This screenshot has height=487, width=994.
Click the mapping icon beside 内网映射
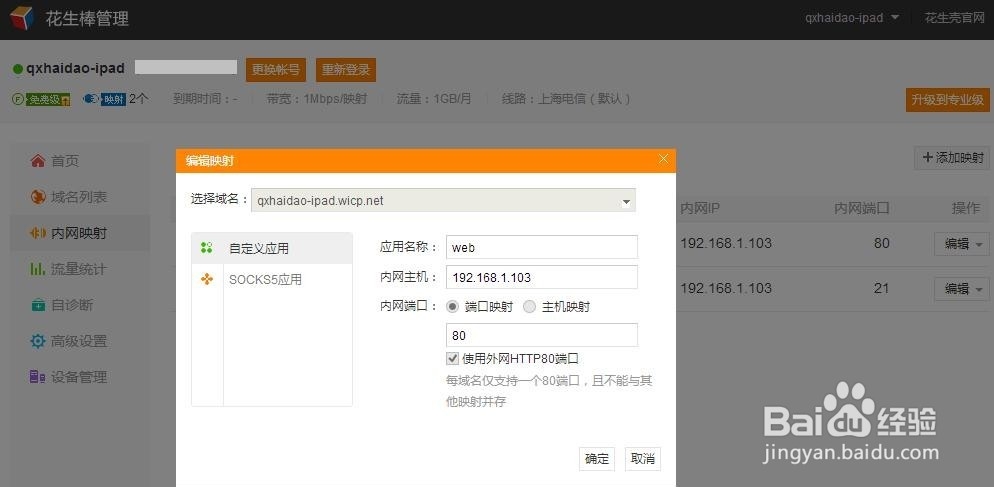[x=38, y=233]
